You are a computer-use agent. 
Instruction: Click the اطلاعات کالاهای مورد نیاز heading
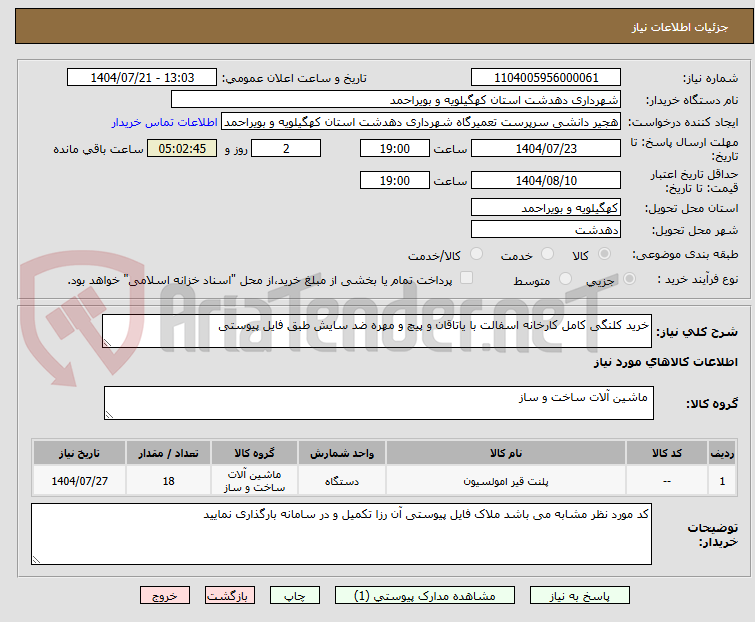[x=665, y=362]
